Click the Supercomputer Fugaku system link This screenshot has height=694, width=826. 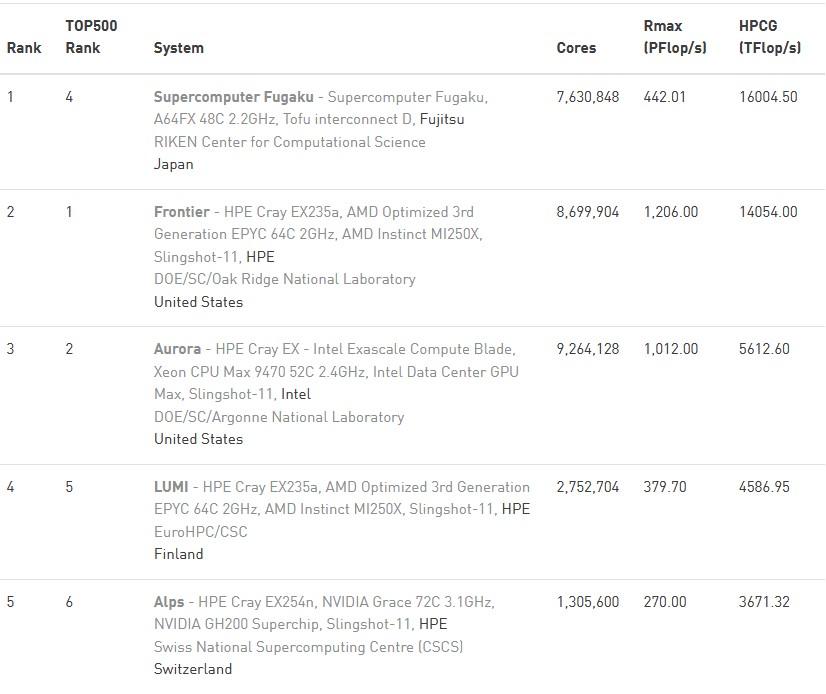(x=233, y=97)
